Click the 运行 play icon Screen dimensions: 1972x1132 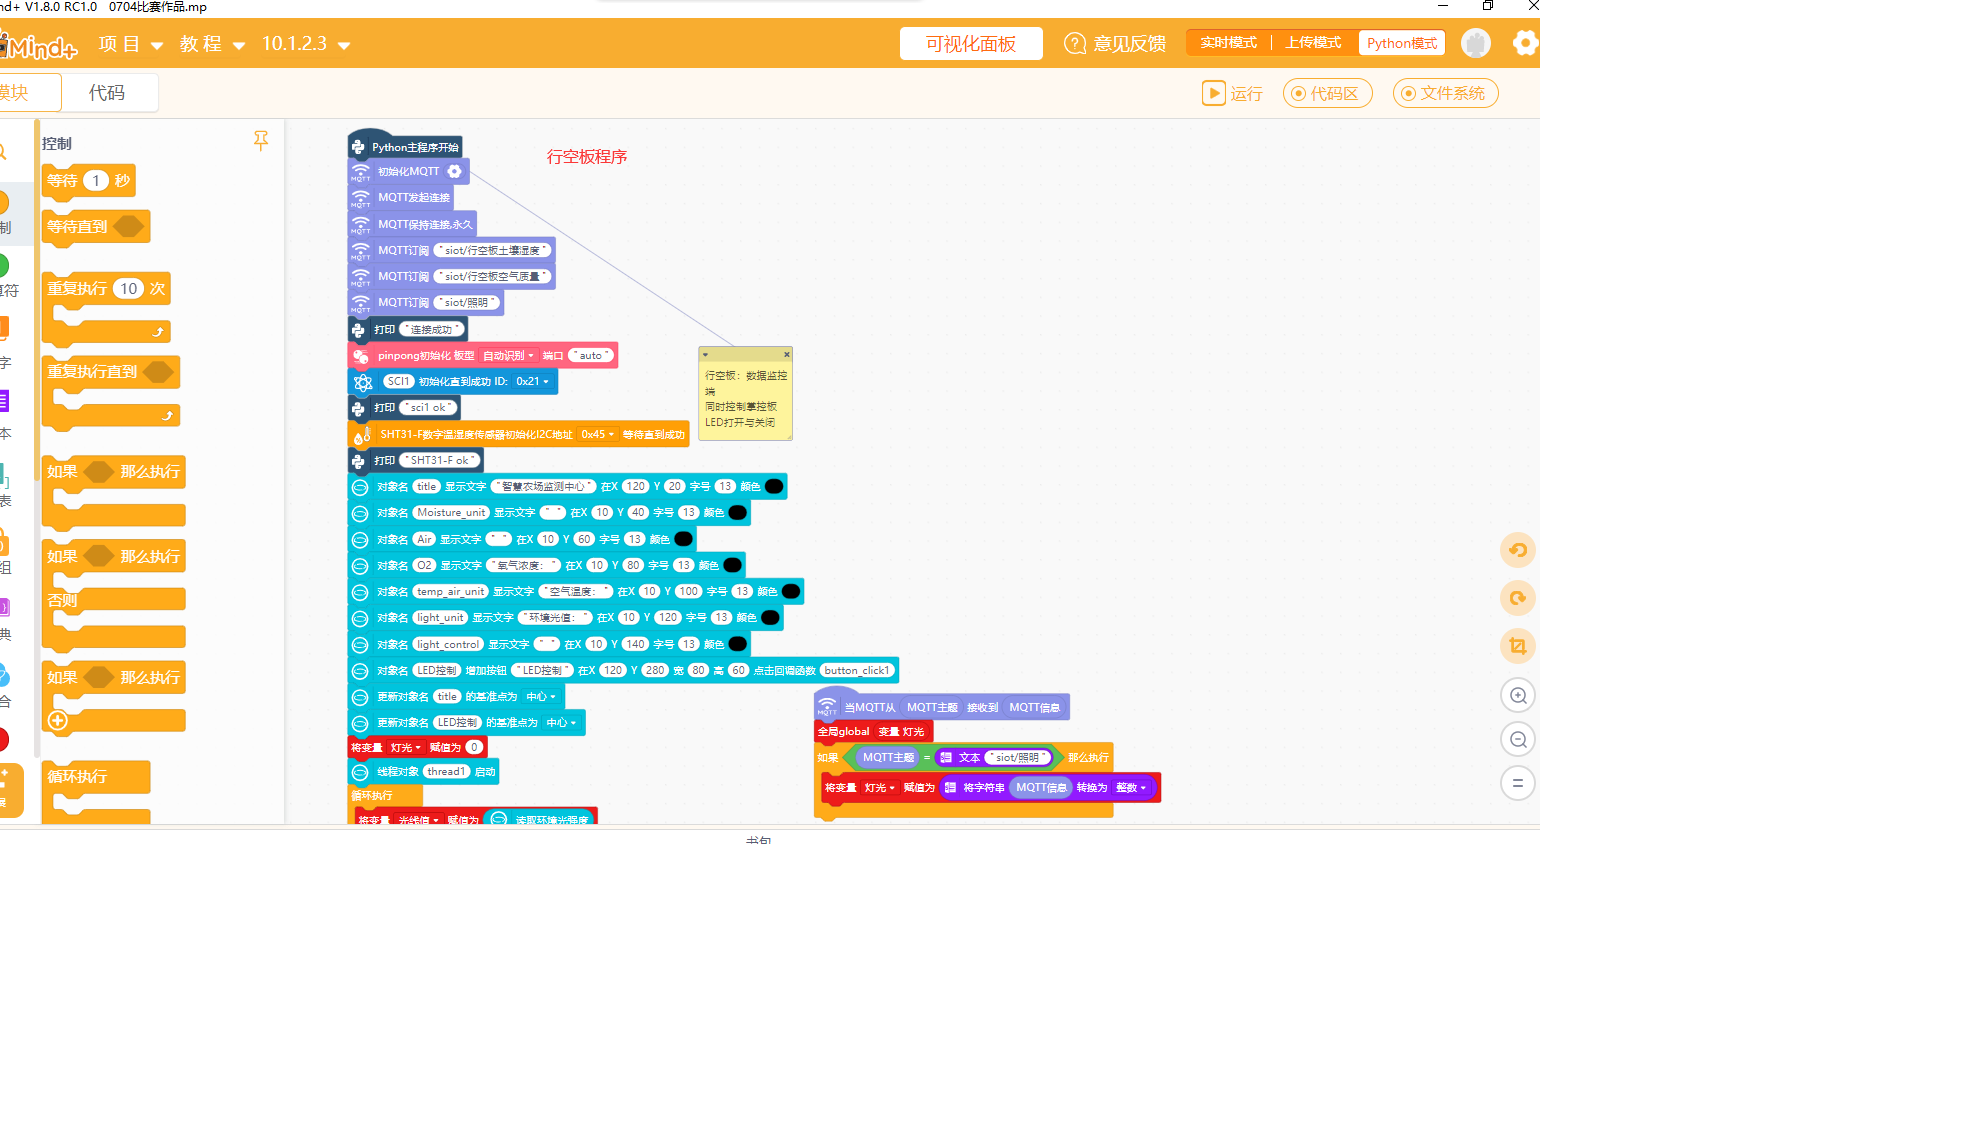[1213, 93]
